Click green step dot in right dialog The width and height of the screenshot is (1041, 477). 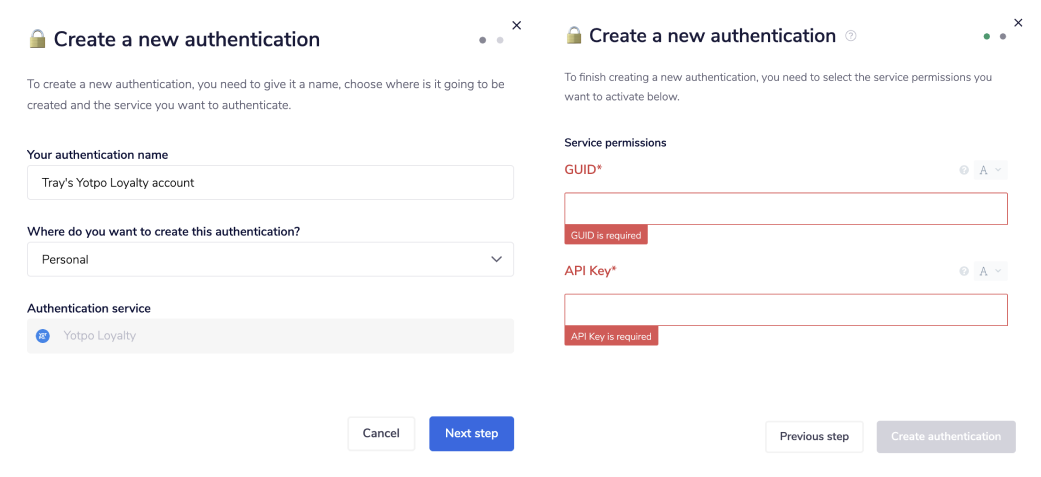click(987, 36)
